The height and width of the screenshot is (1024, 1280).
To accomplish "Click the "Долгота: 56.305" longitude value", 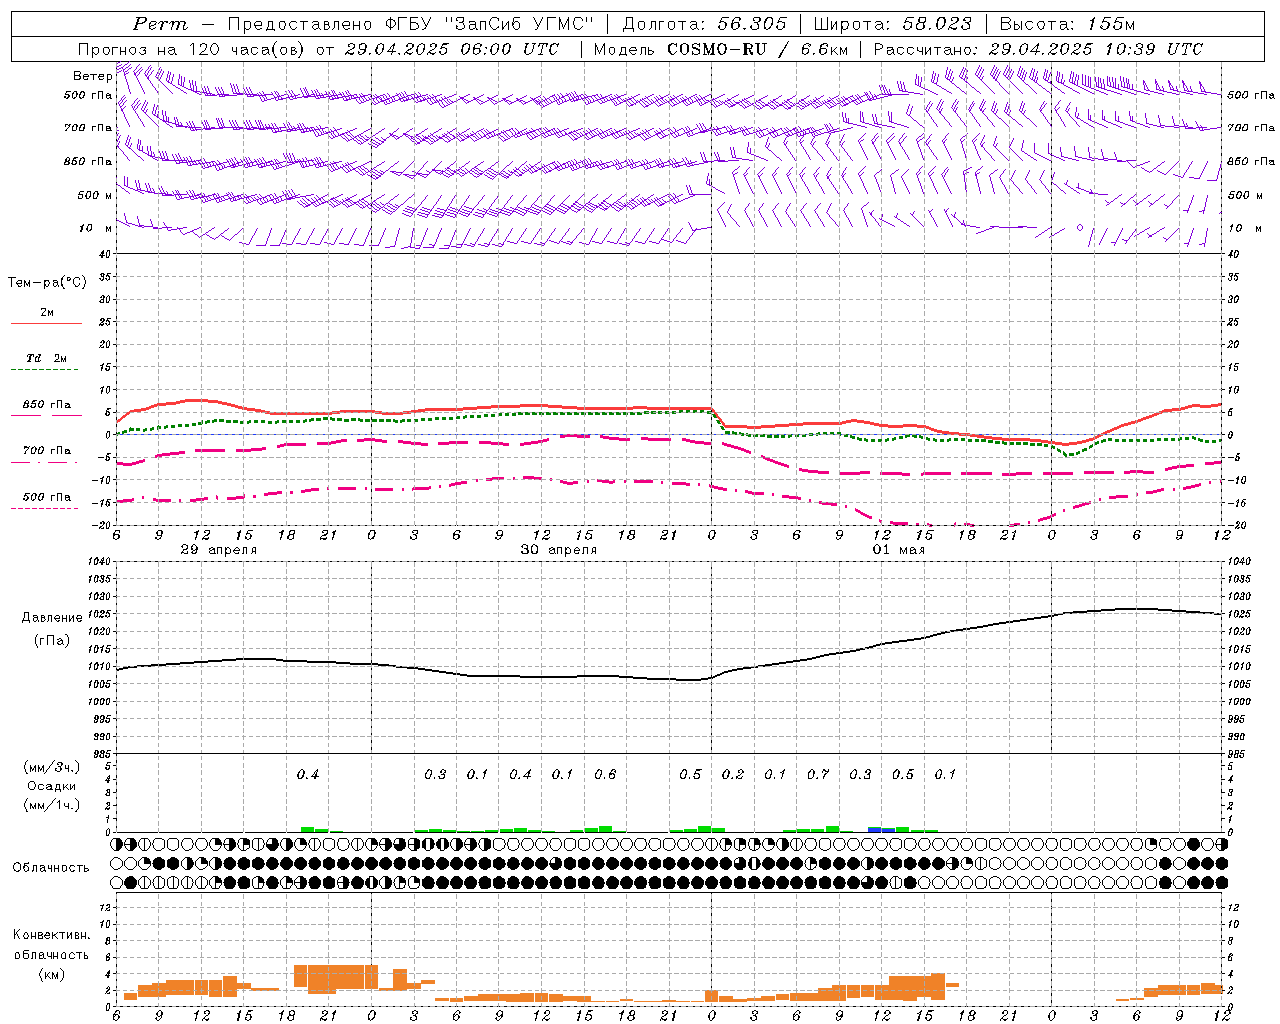I will click(x=705, y=24).
